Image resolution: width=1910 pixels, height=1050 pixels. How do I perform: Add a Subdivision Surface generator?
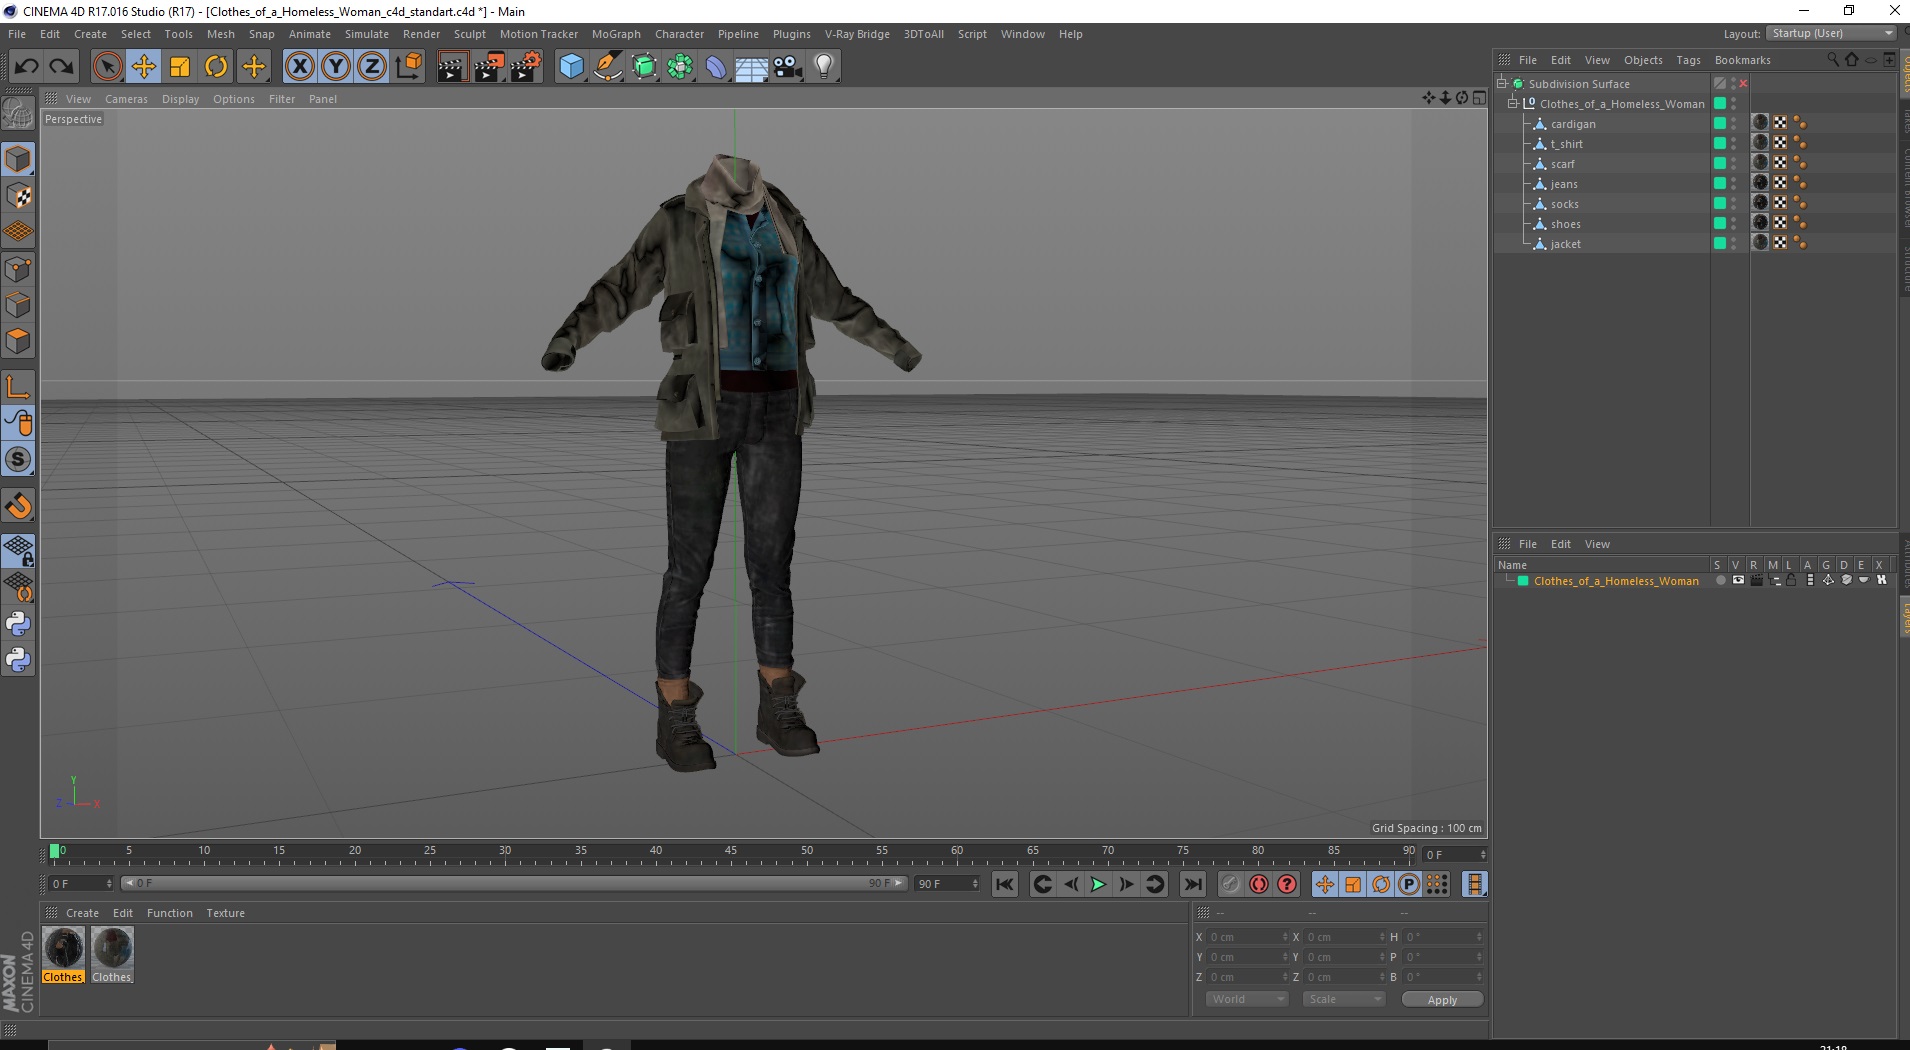tap(645, 67)
